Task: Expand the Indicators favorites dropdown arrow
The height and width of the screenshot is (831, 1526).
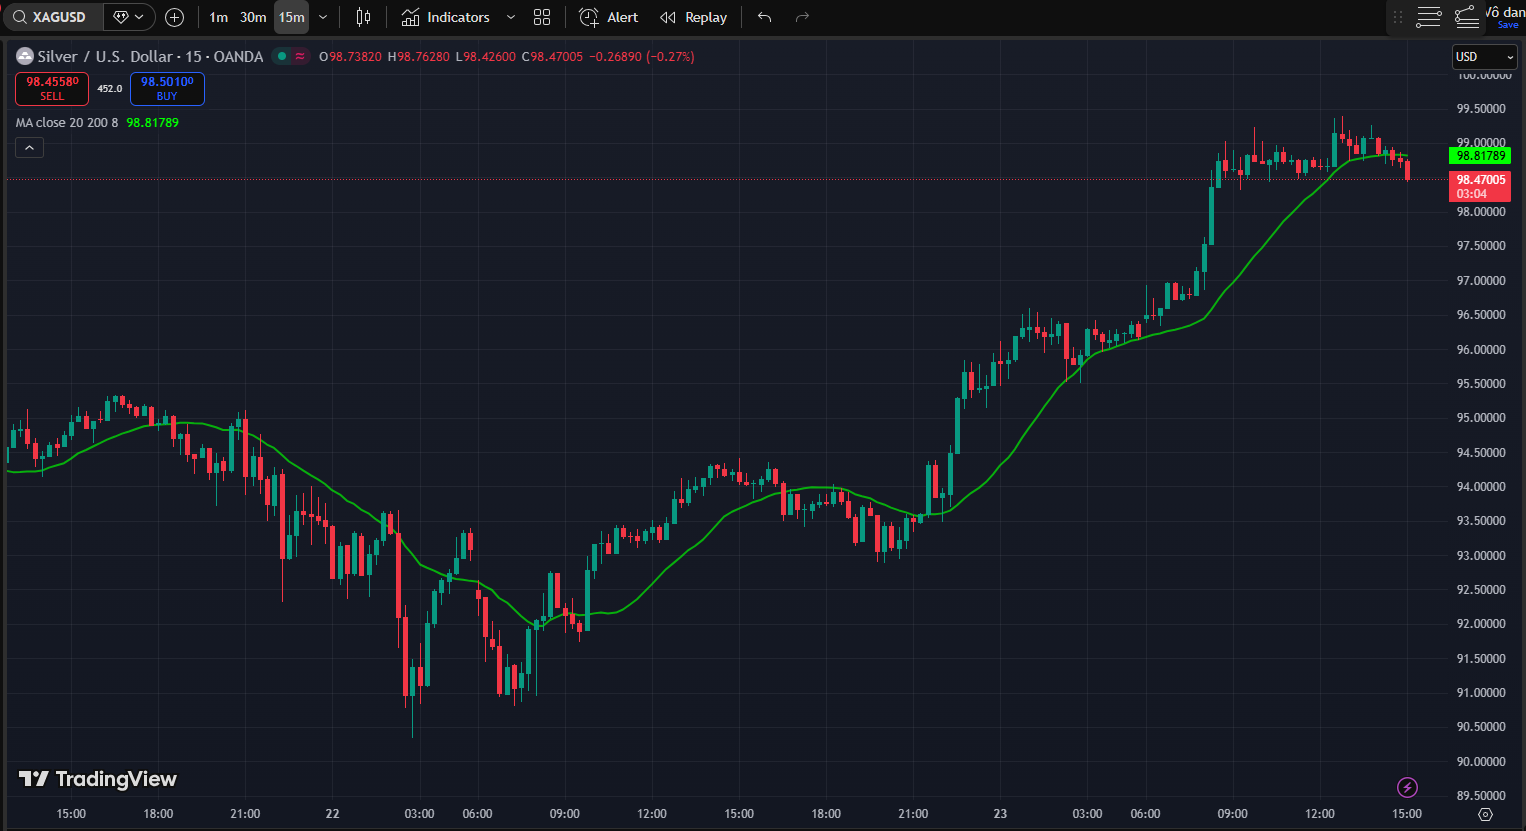Action: (x=511, y=17)
